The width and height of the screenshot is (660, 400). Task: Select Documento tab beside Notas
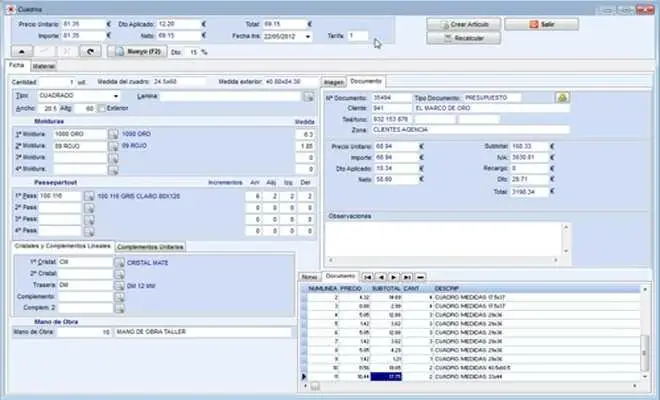(x=340, y=276)
